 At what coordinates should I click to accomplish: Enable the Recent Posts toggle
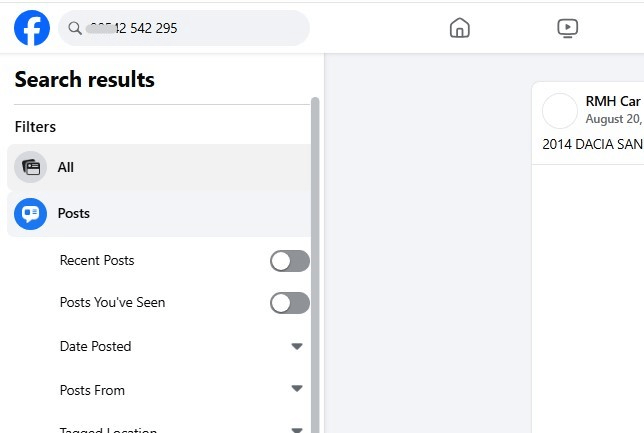(x=290, y=261)
